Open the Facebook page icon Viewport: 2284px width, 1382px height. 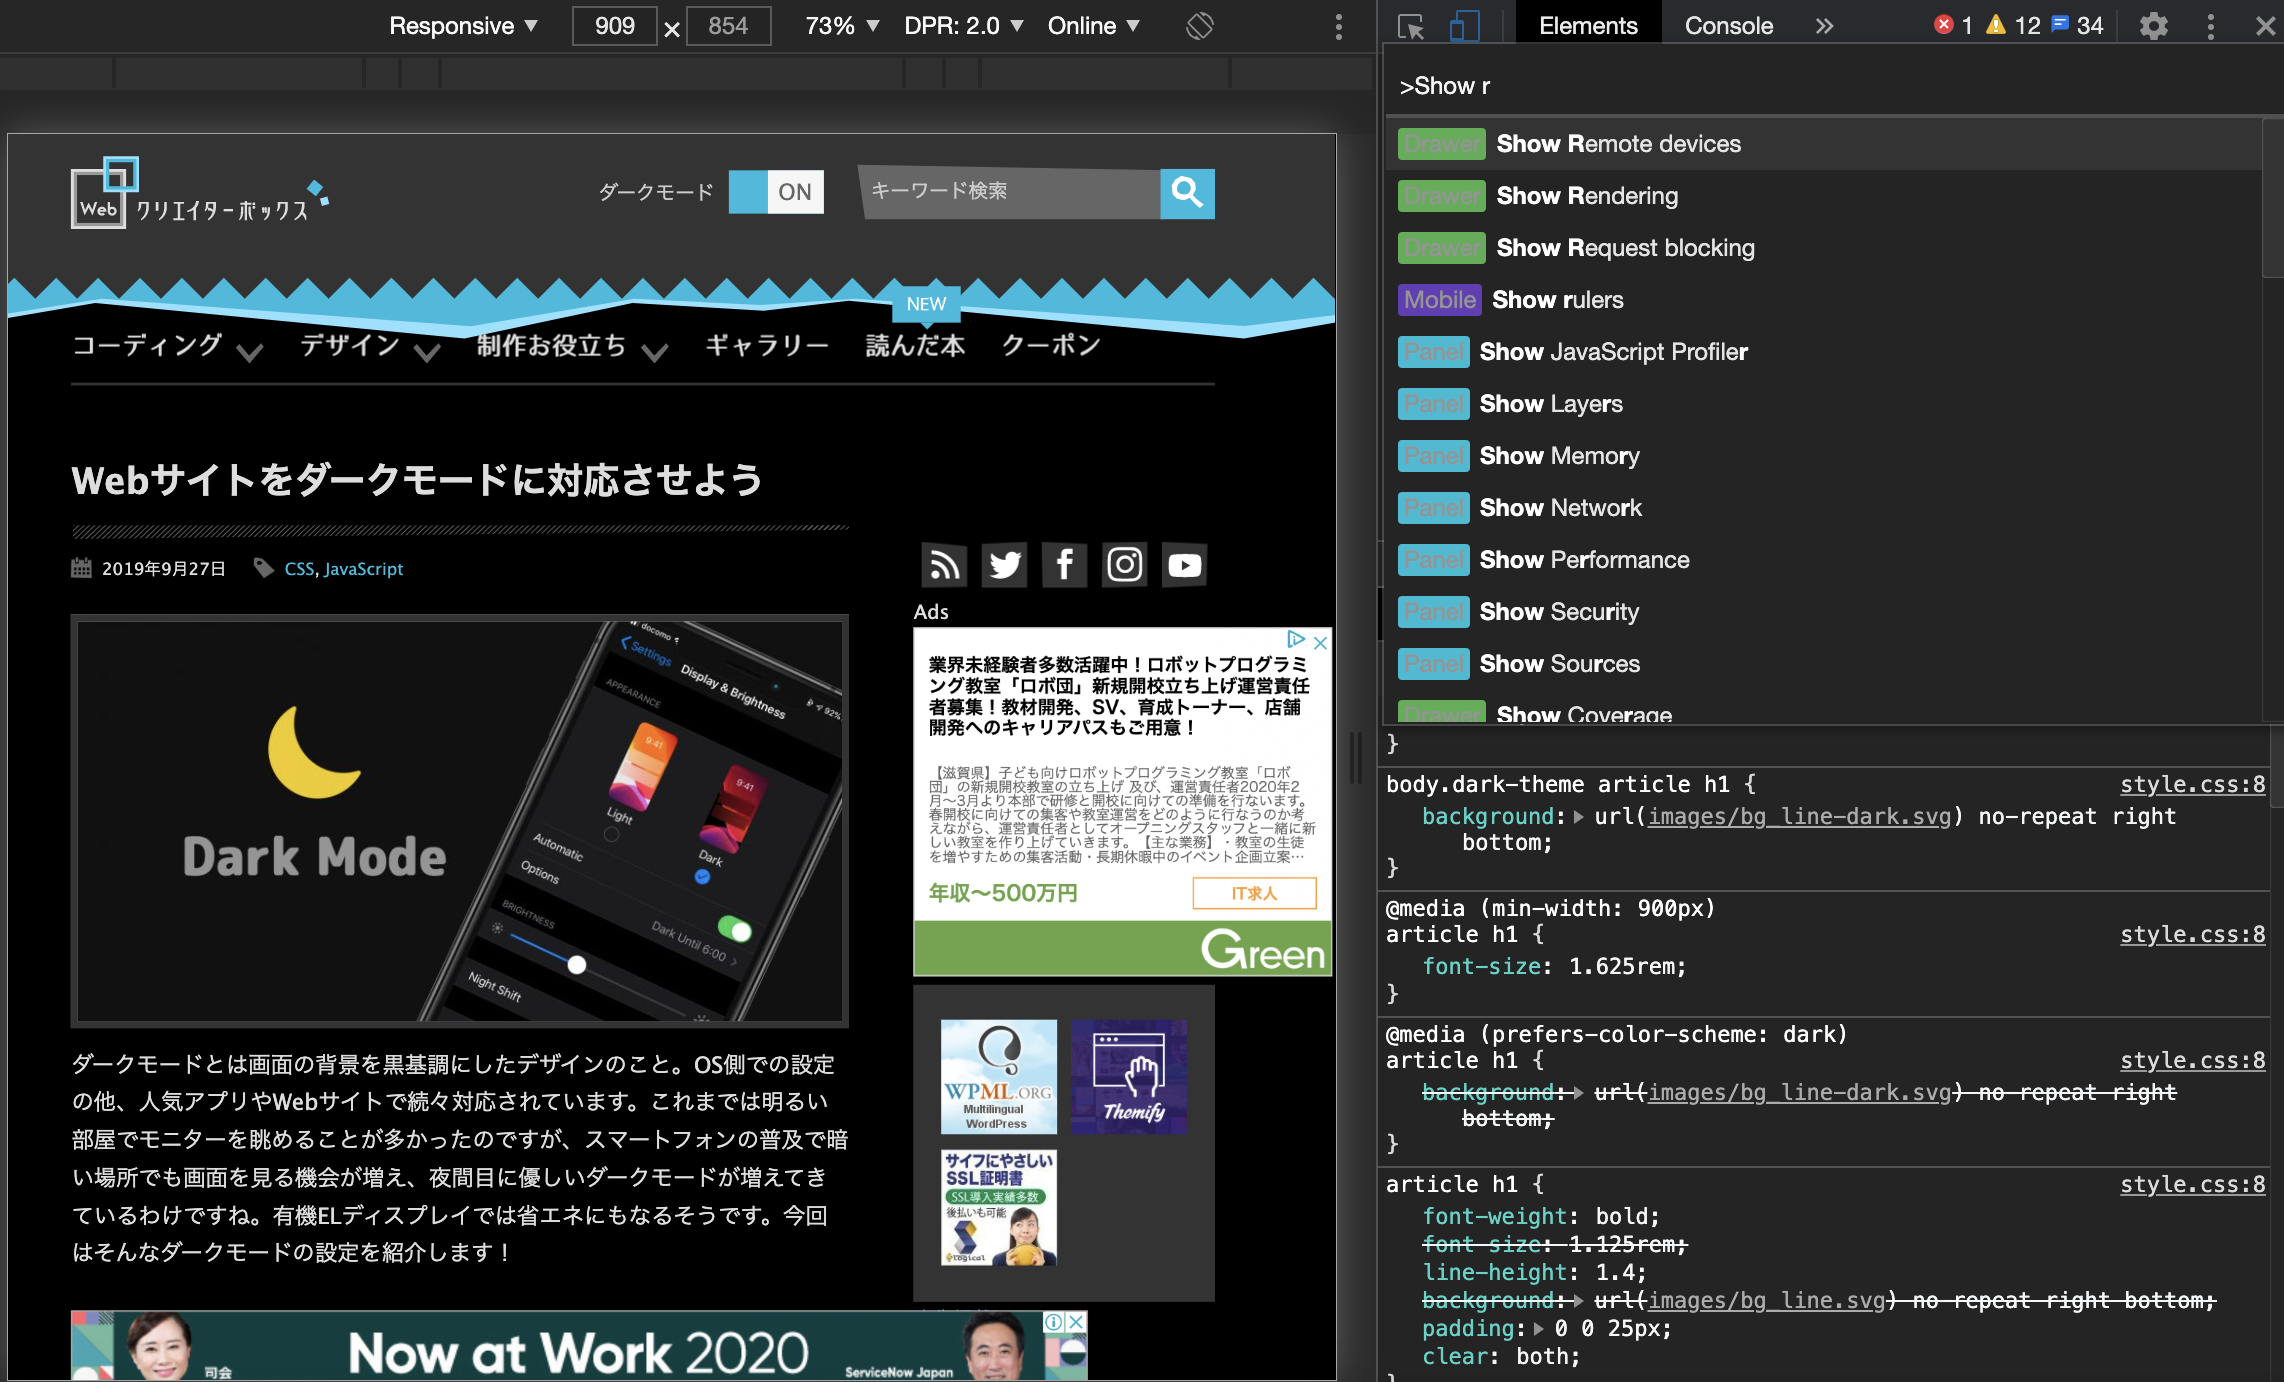point(1064,565)
